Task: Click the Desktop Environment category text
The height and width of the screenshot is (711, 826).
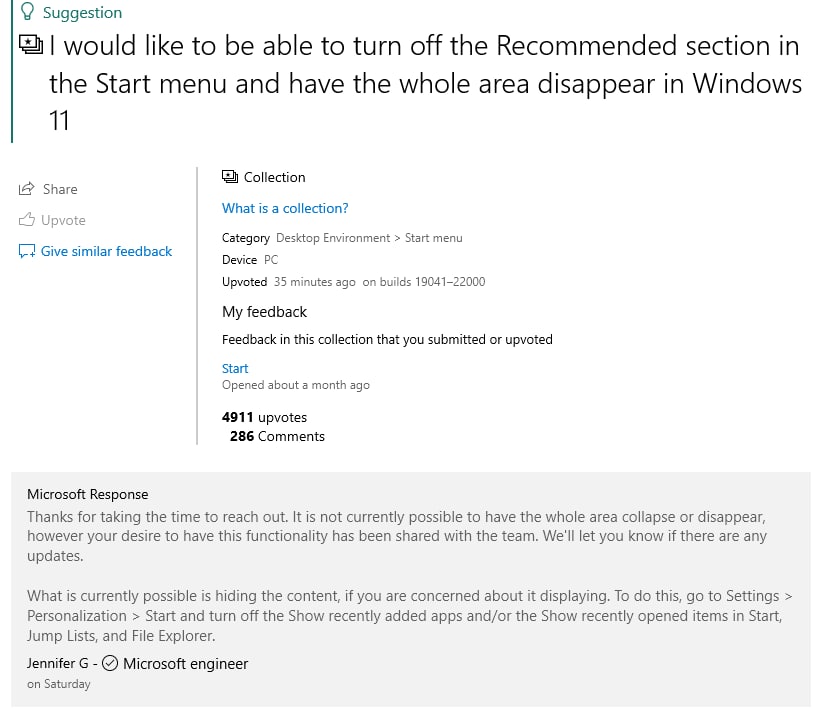Action: coord(333,238)
